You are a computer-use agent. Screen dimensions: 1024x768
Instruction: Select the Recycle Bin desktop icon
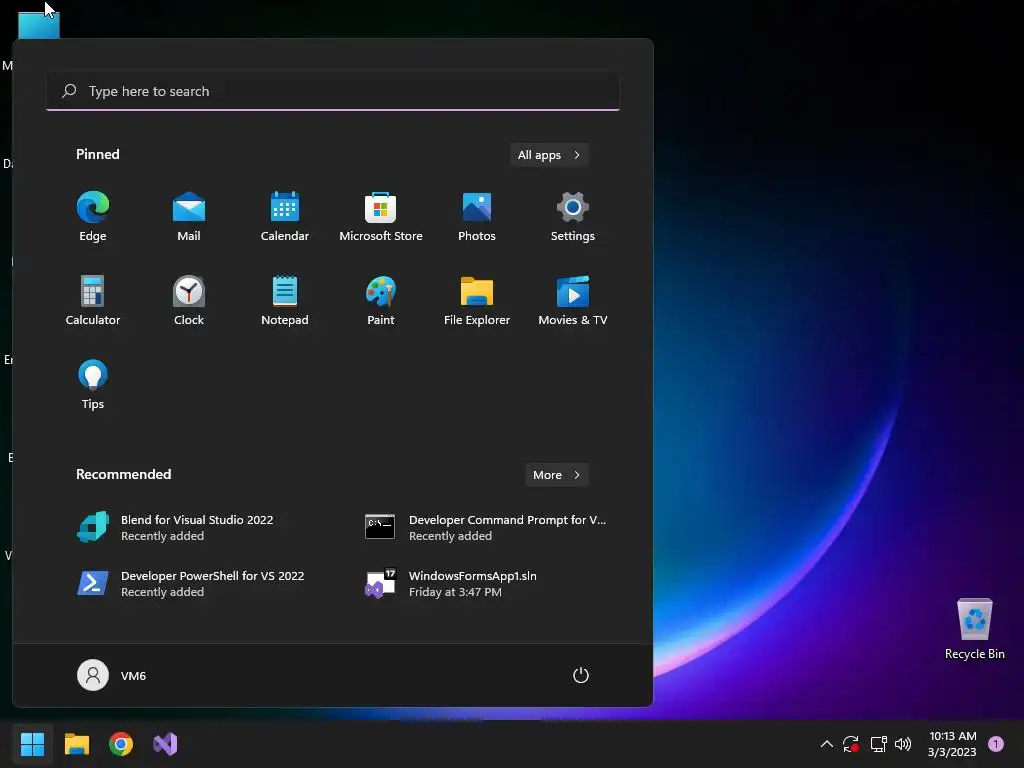[974, 628]
